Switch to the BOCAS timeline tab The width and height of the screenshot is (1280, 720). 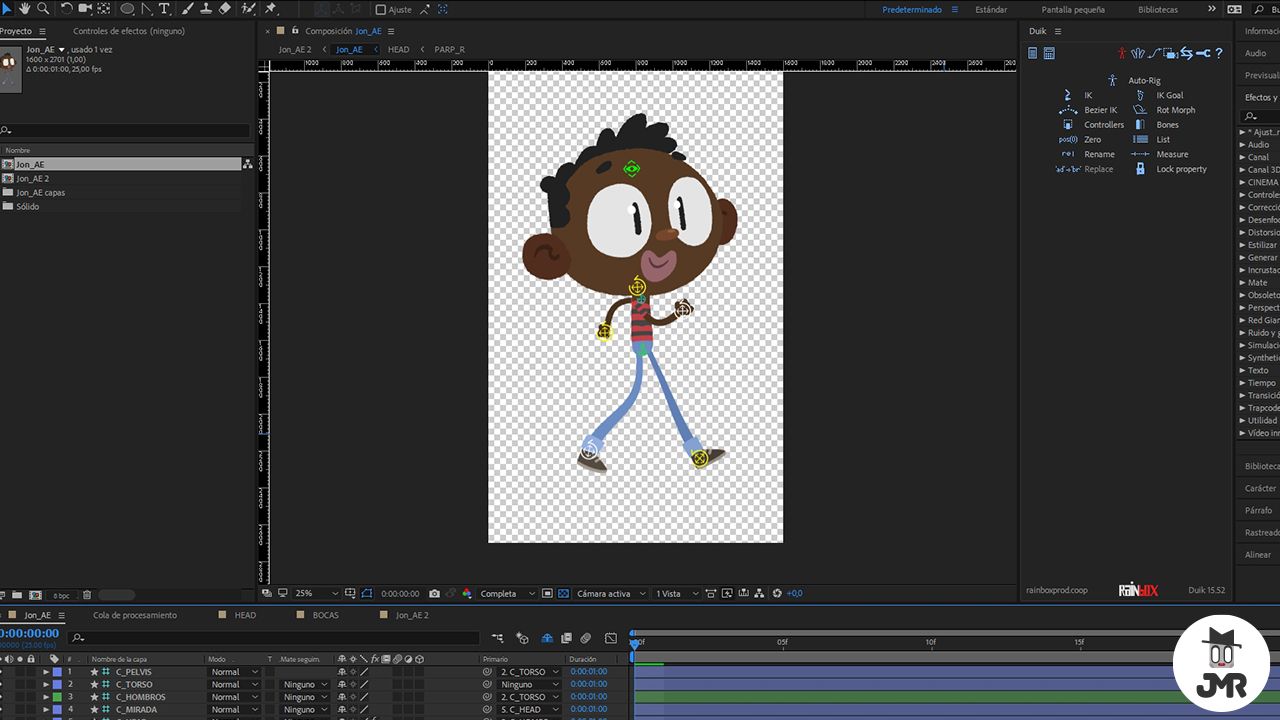click(x=326, y=615)
